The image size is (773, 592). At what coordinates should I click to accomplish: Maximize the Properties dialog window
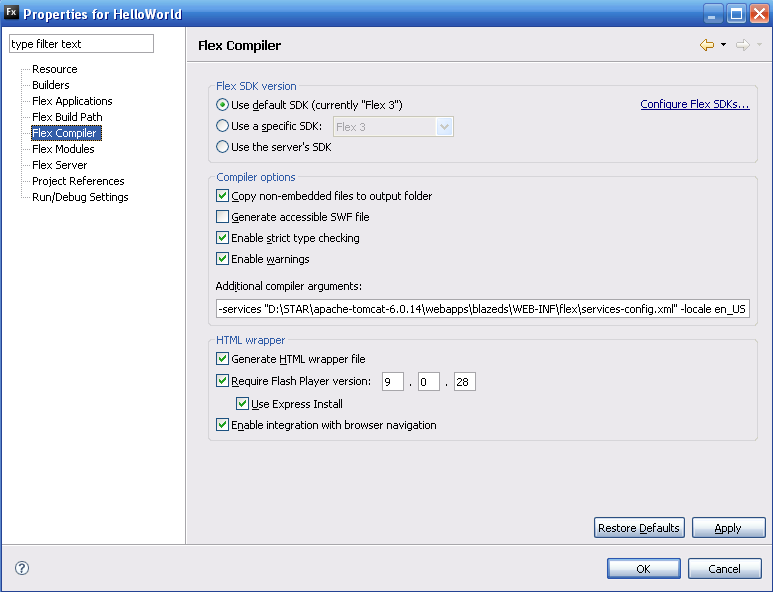tap(737, 13)
